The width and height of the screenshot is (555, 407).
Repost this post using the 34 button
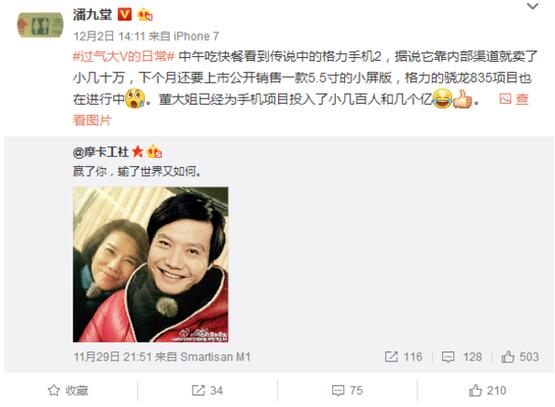point(207,390)
